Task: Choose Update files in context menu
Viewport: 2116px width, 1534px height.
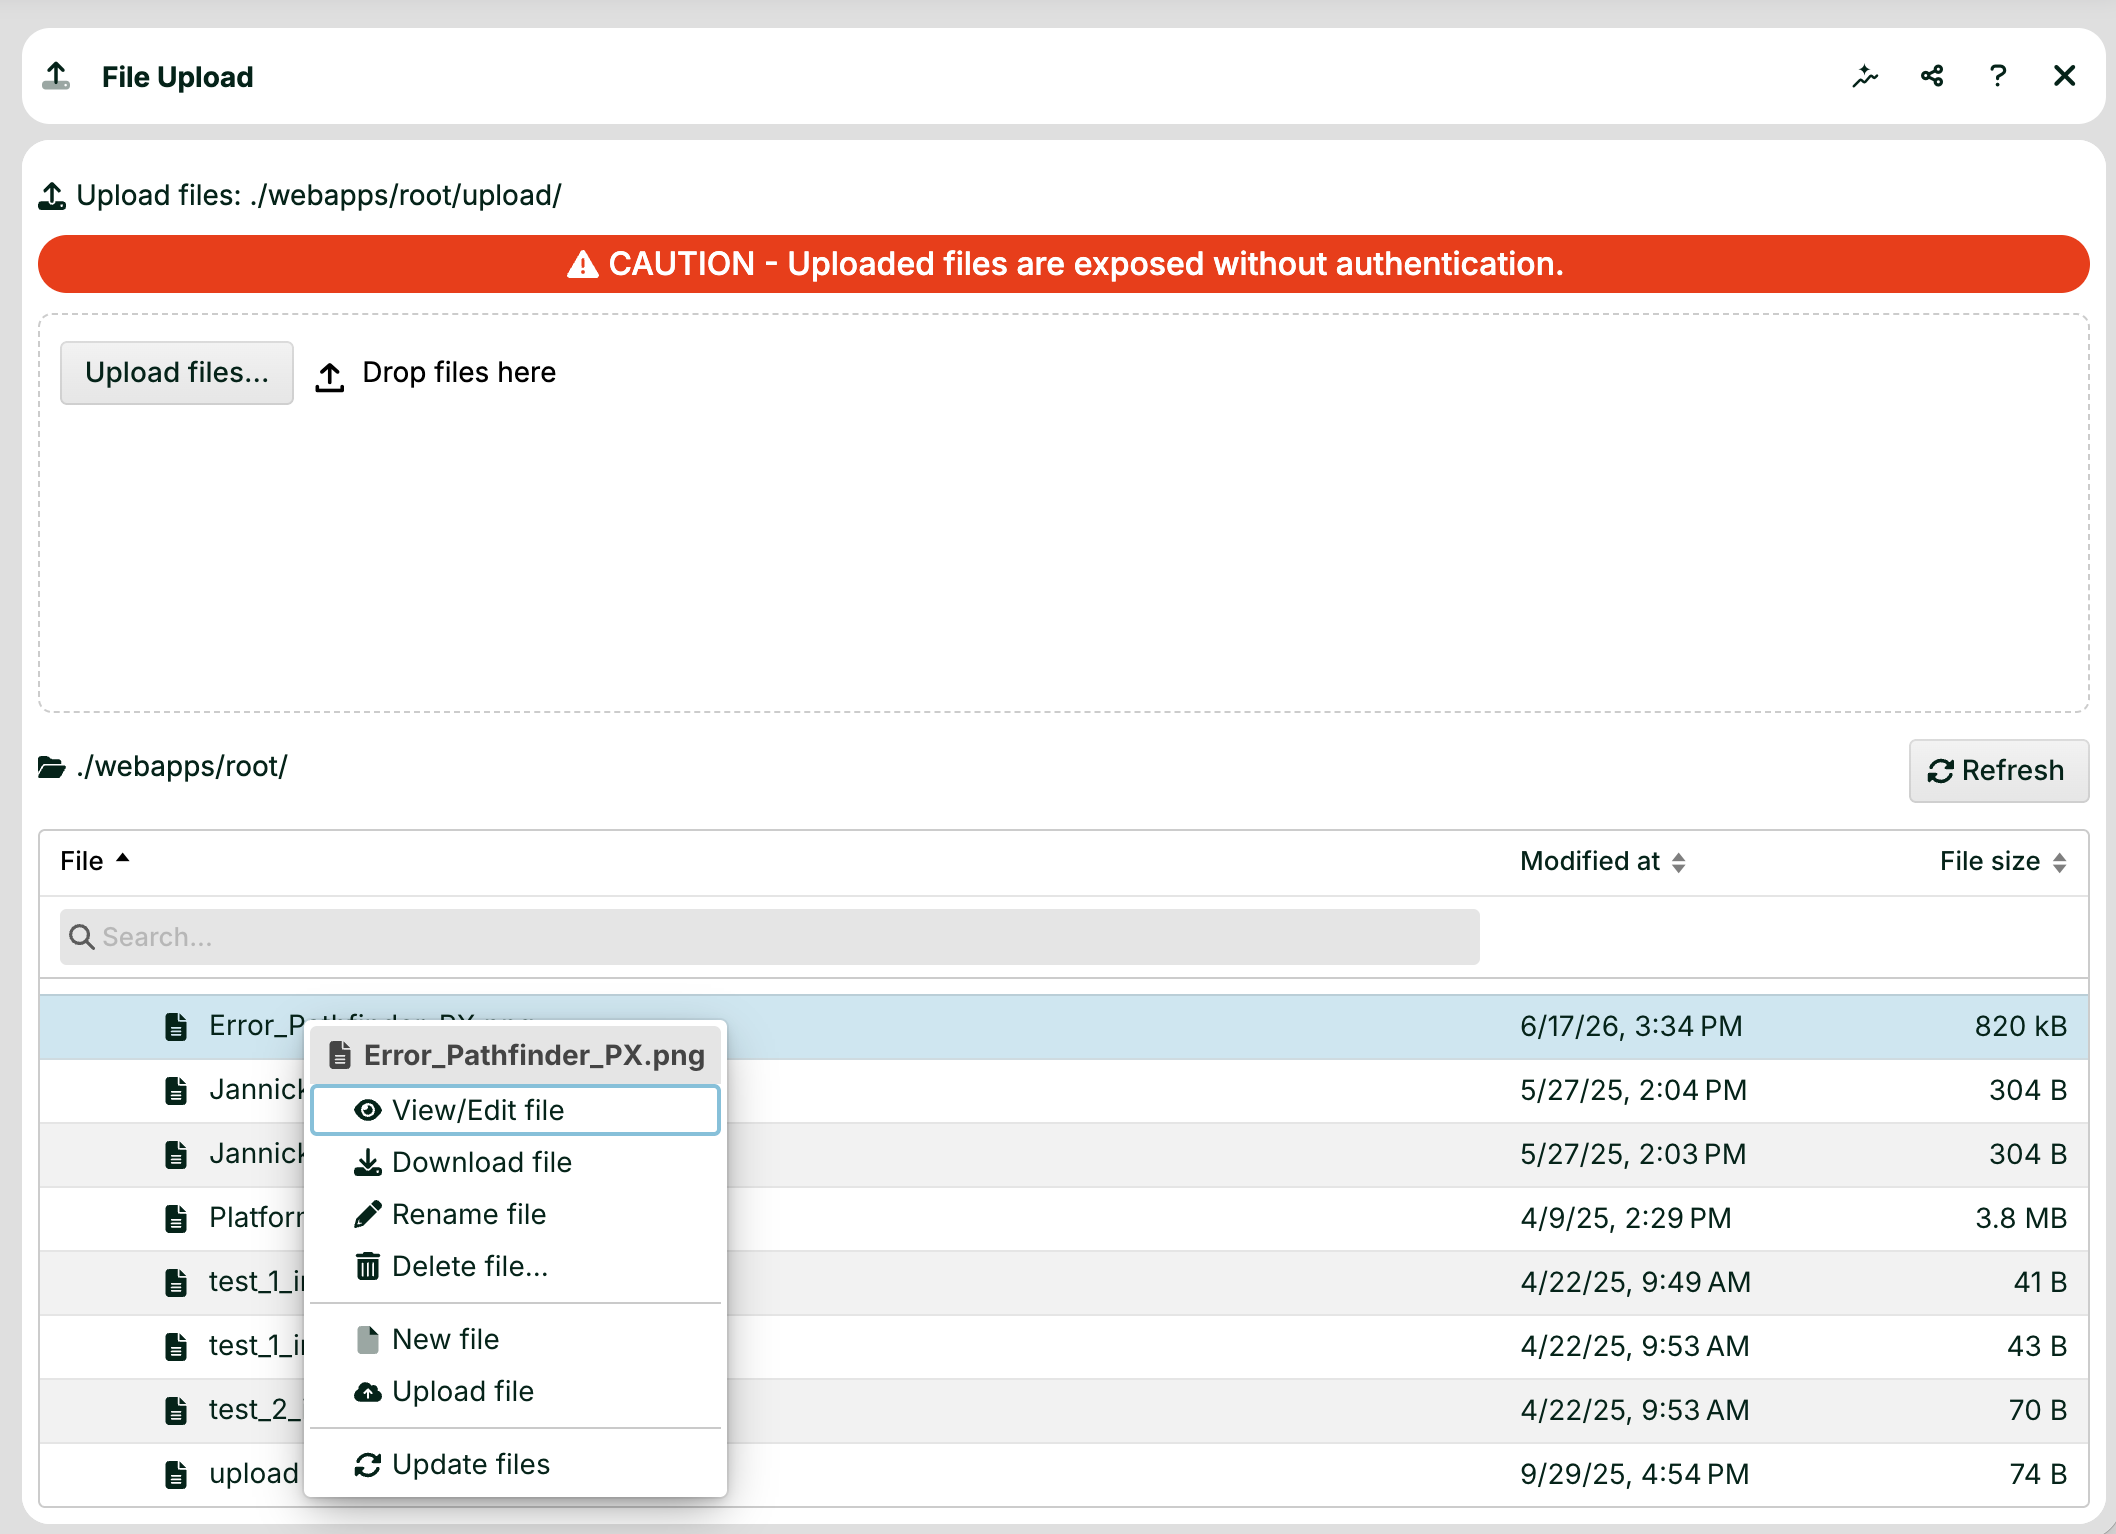Action: 516,1464
